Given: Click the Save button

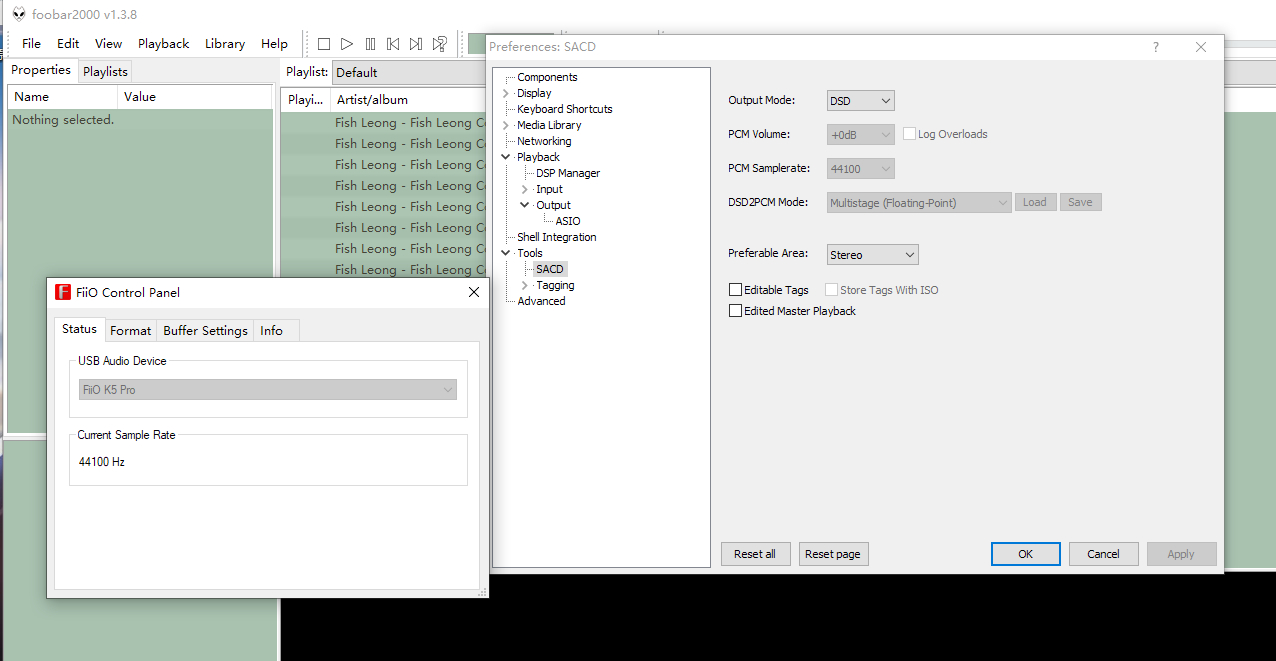Looking at the screenshot, I should pyautogui.click(x=1080, y=202).
